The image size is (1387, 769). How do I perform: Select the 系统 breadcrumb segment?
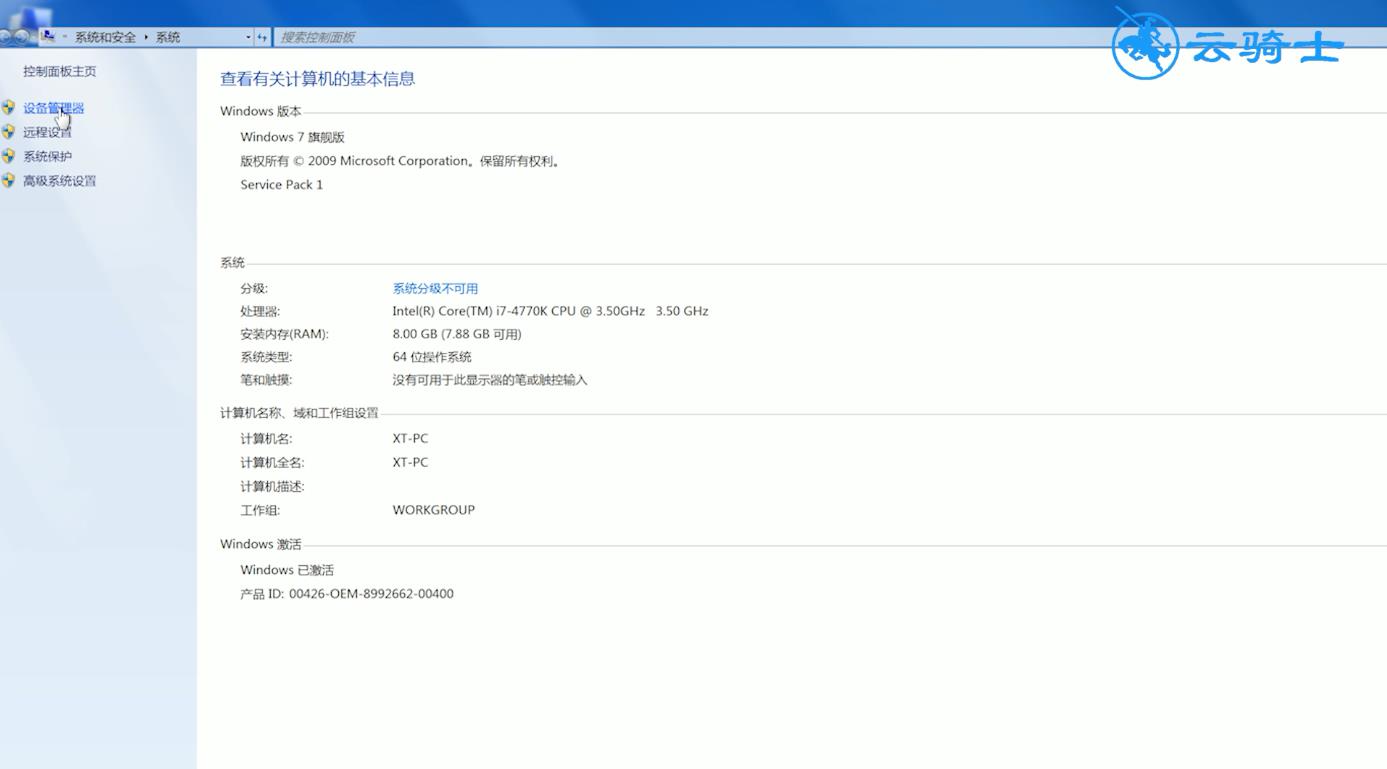[168, 37]
